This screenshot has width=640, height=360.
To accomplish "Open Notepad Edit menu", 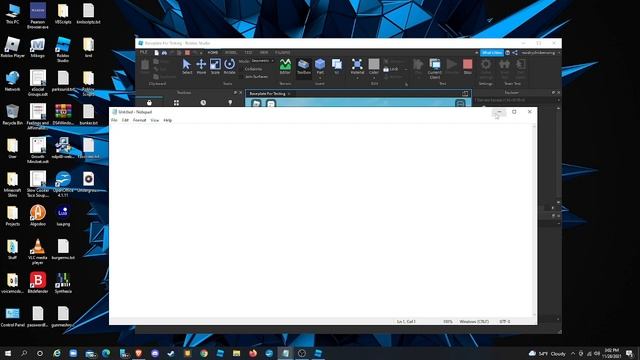I will (x=125, y=120).
